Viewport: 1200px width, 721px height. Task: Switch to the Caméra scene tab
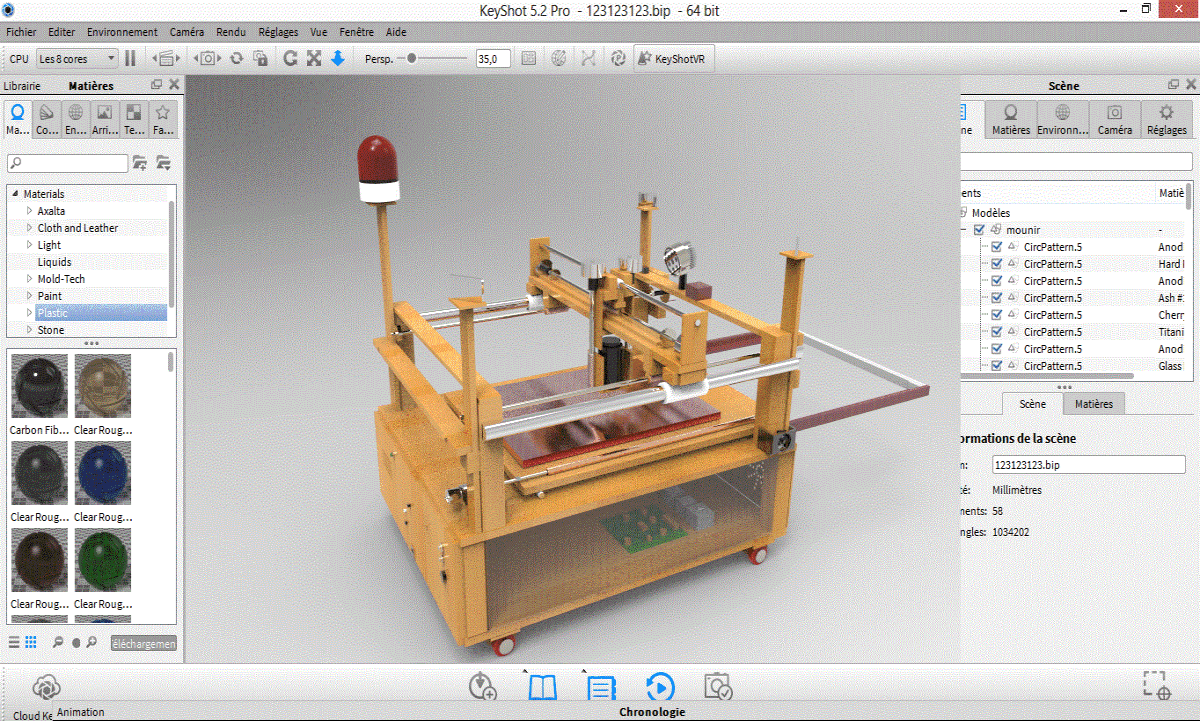[x=1114, y=119]
